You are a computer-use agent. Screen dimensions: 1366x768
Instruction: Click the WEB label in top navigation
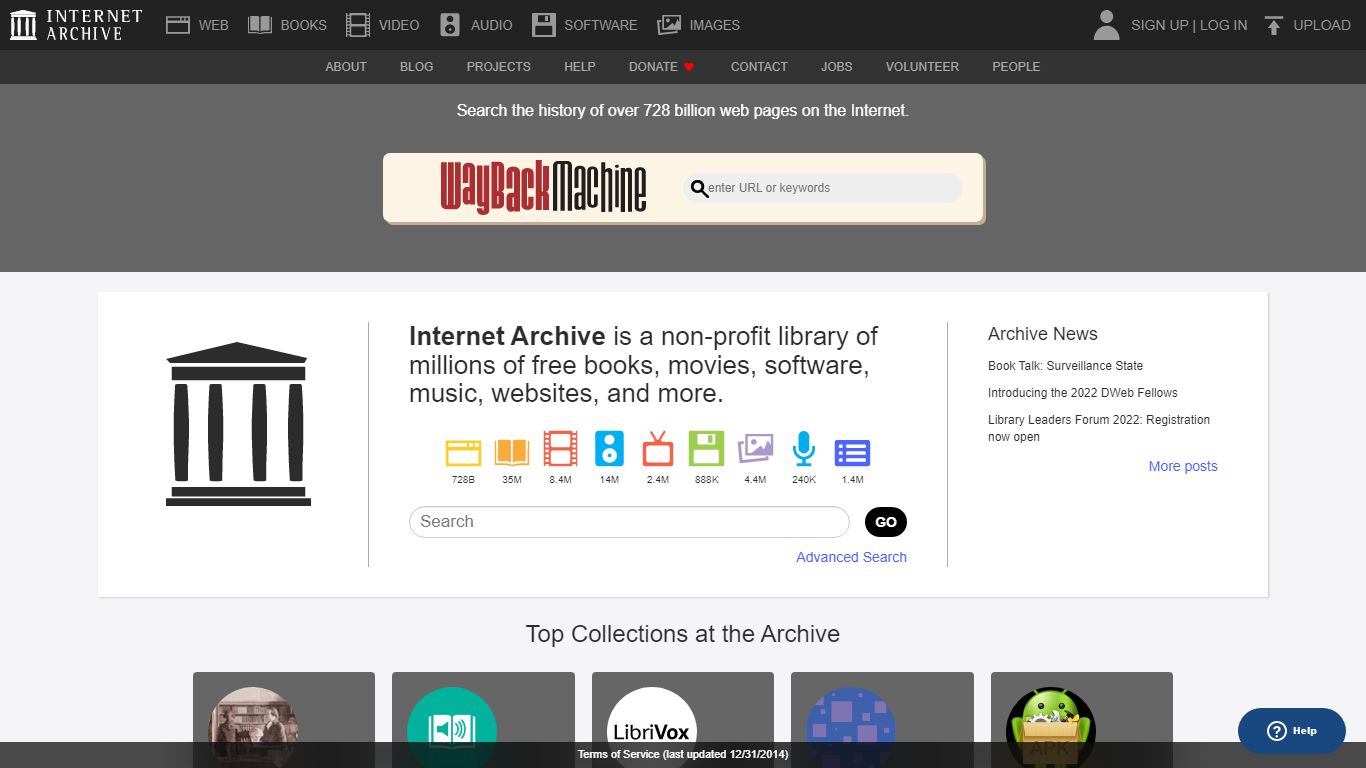click(214, 25)
